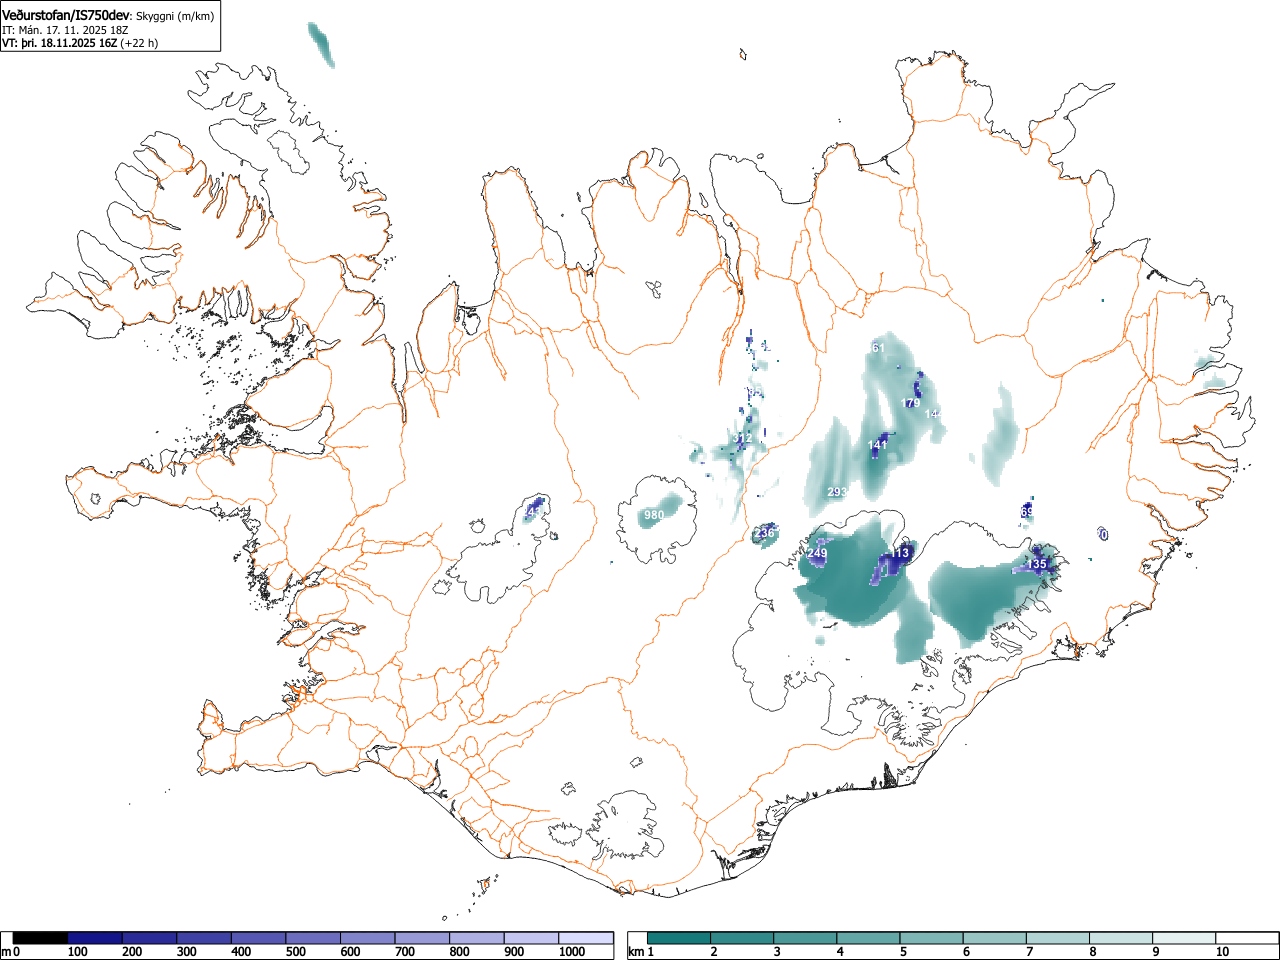Select the 6–7 km legend swatch

tap(995, 938)
